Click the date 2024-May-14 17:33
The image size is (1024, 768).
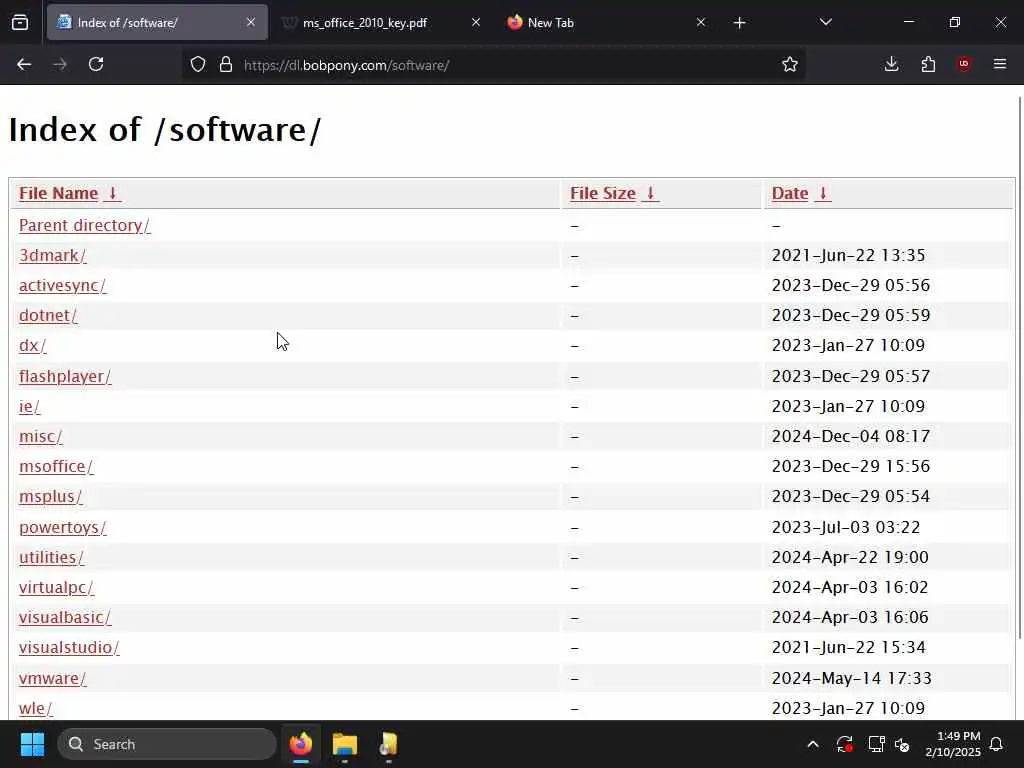(x=852, y=679)
